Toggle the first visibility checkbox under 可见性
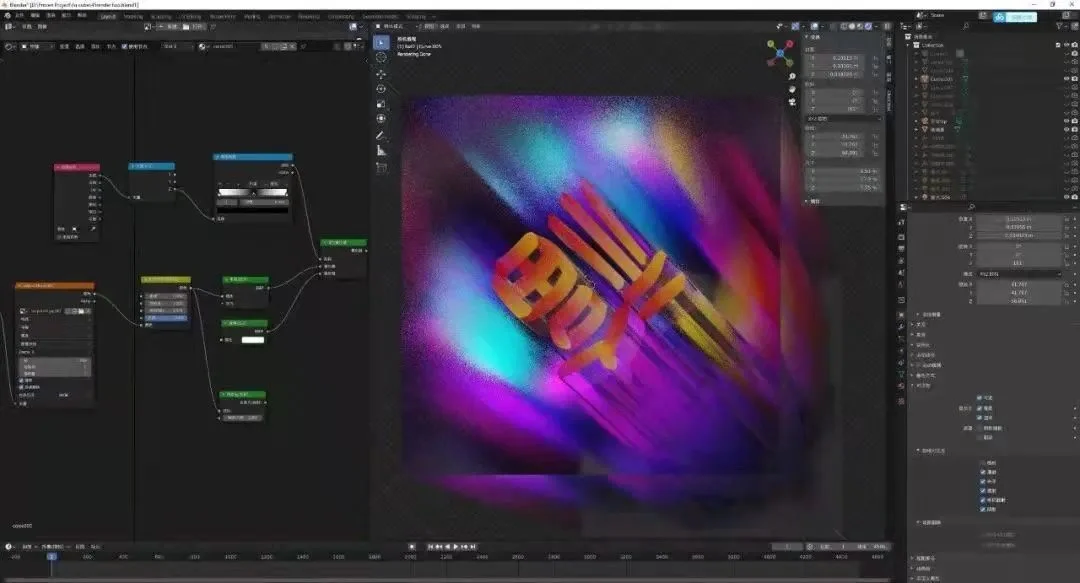1080x583 pixels. [979, 398]
